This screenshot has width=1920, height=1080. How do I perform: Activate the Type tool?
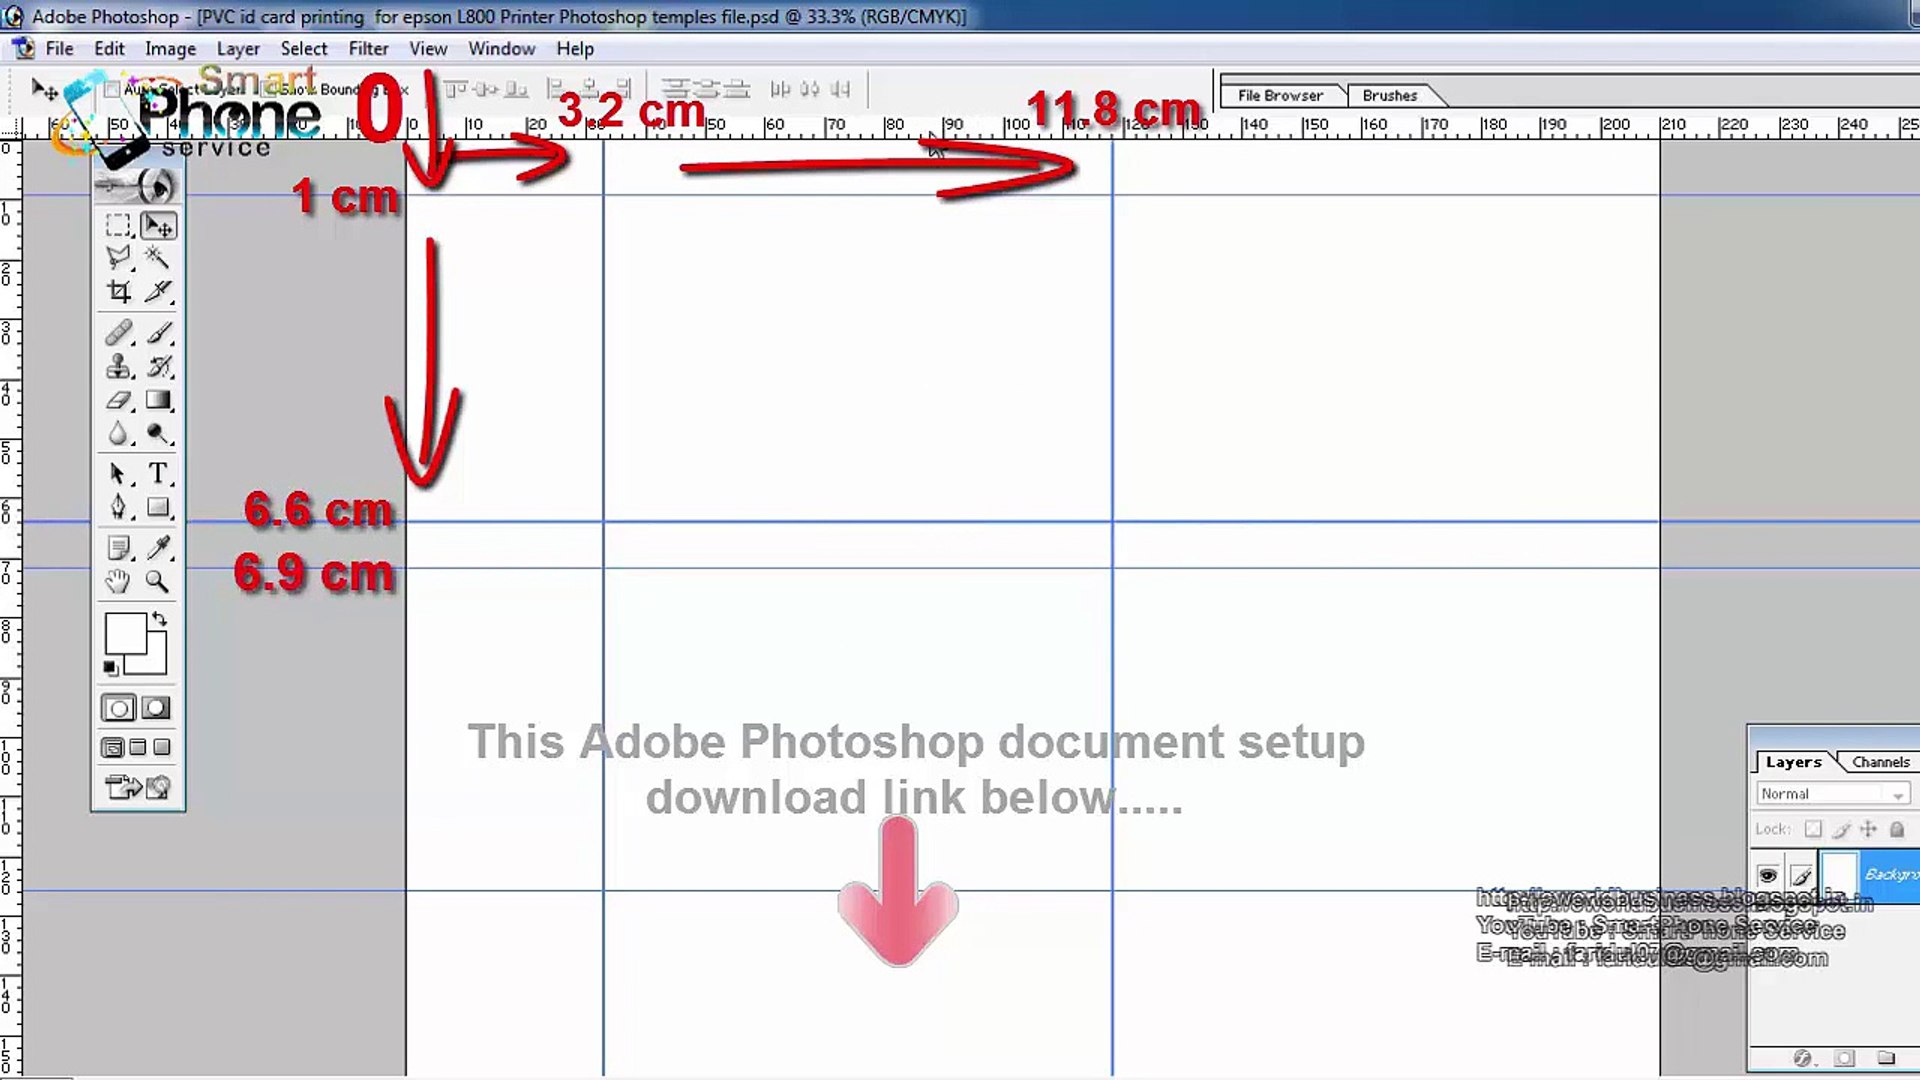[x=157, y=473]
